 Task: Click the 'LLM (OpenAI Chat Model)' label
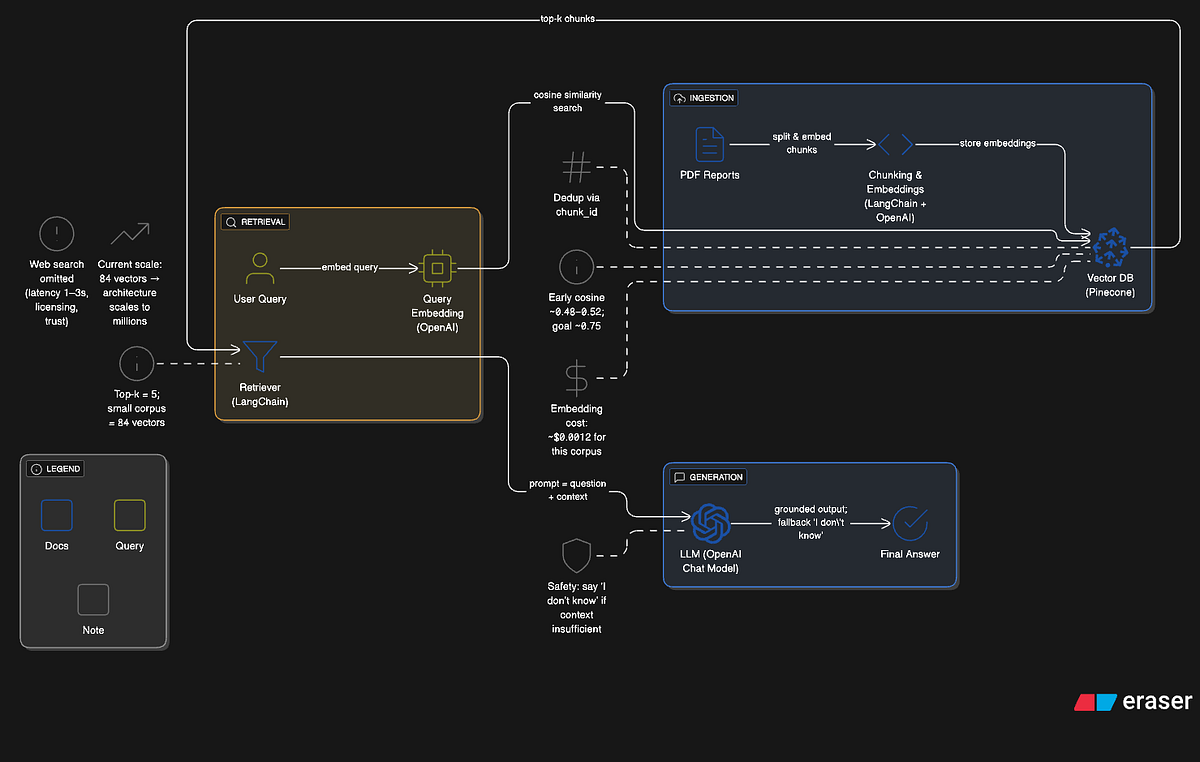pyautogui.click(x=711, y=561)
